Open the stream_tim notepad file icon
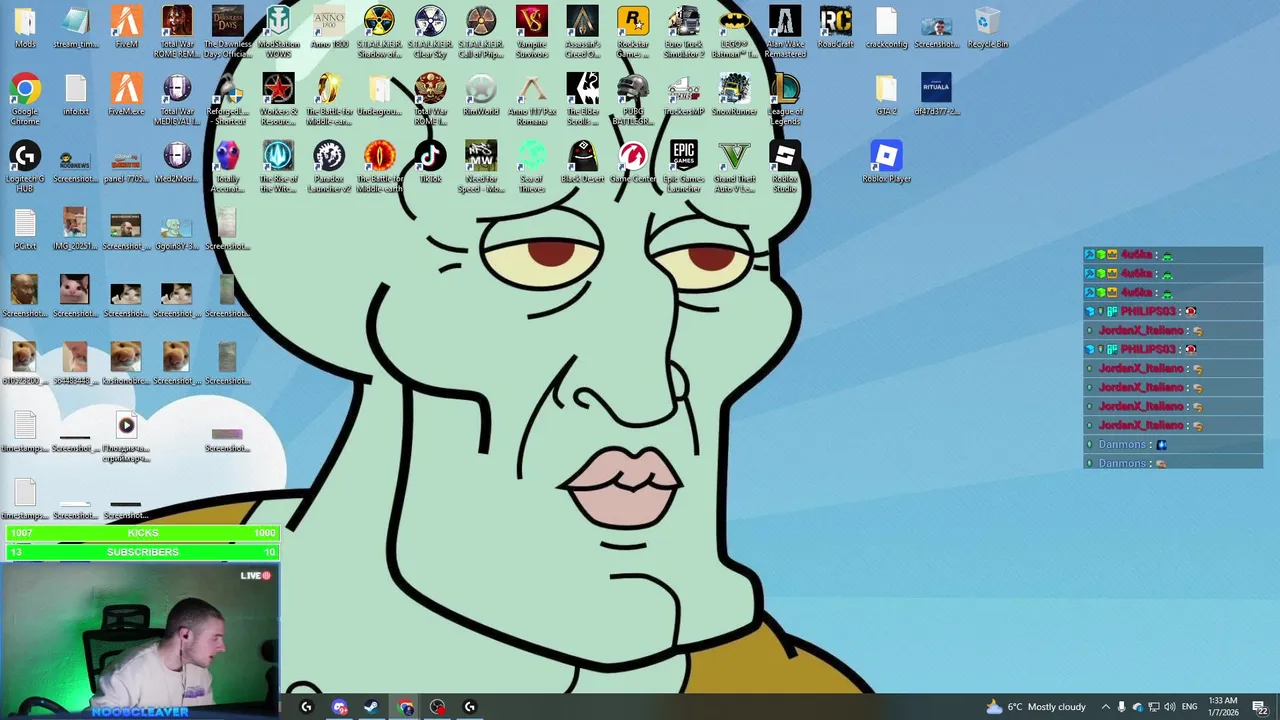Viewport: 1280px width, 720px height. click(x=75, y=28)
